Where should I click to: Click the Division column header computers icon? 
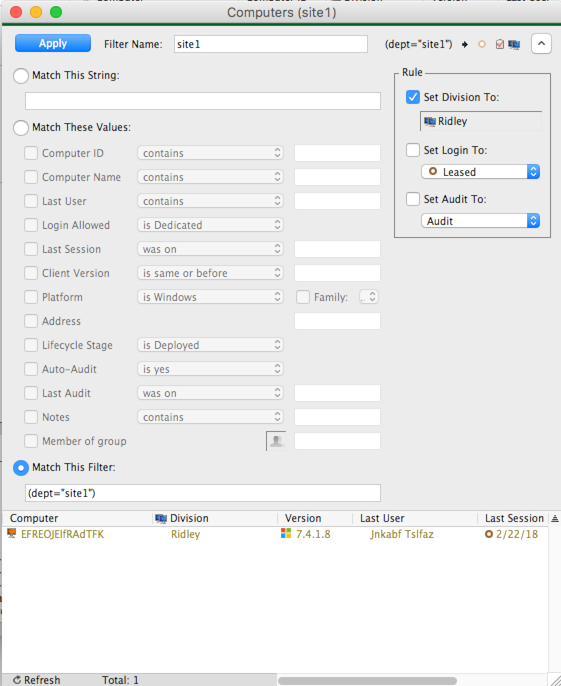click(161, 518)
